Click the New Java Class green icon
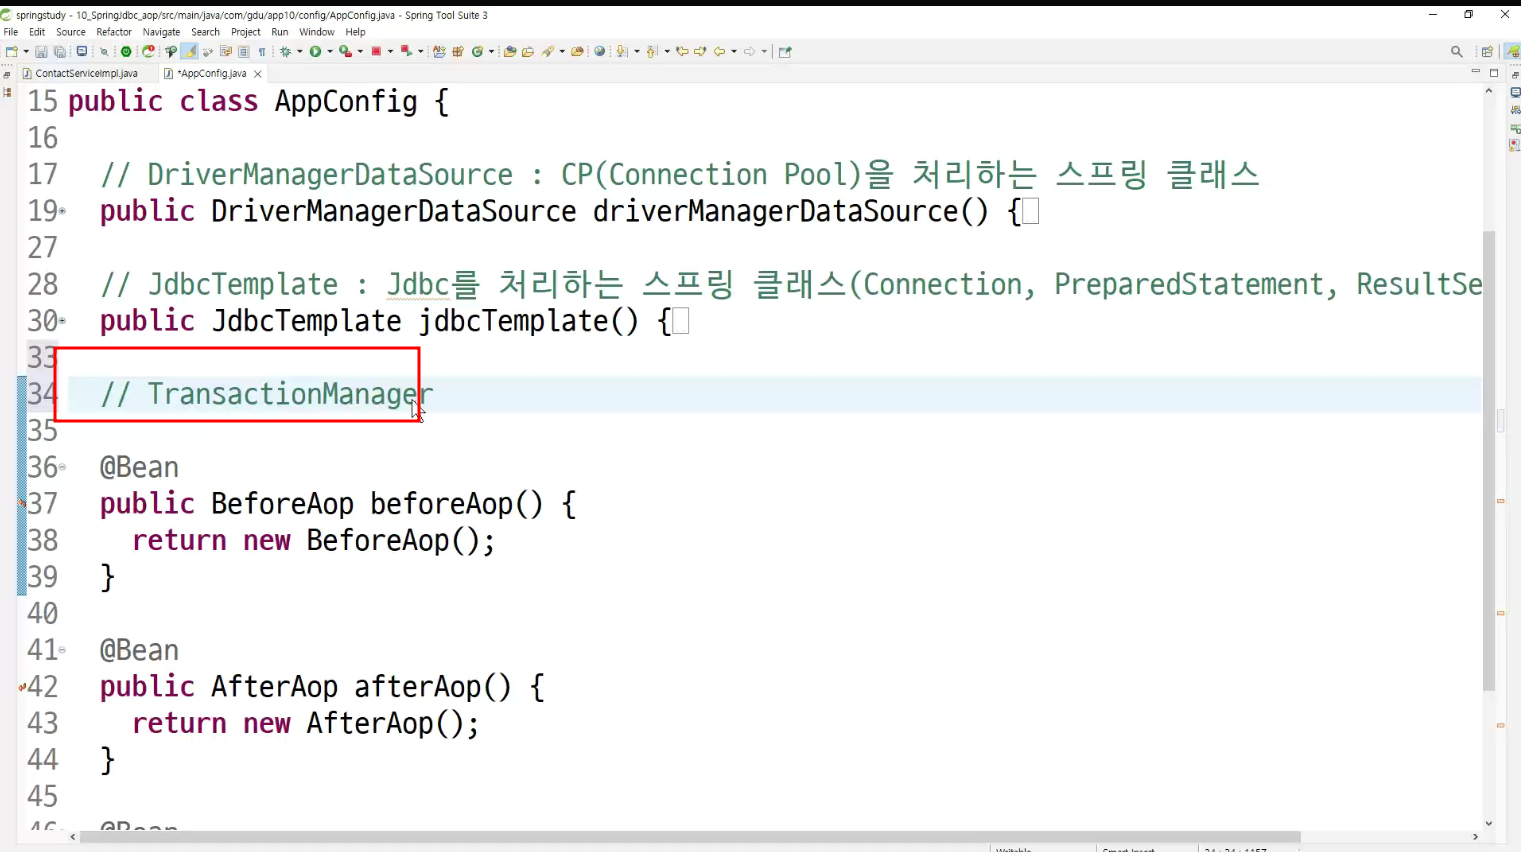The image size is (1521, 852). [477, 51]
